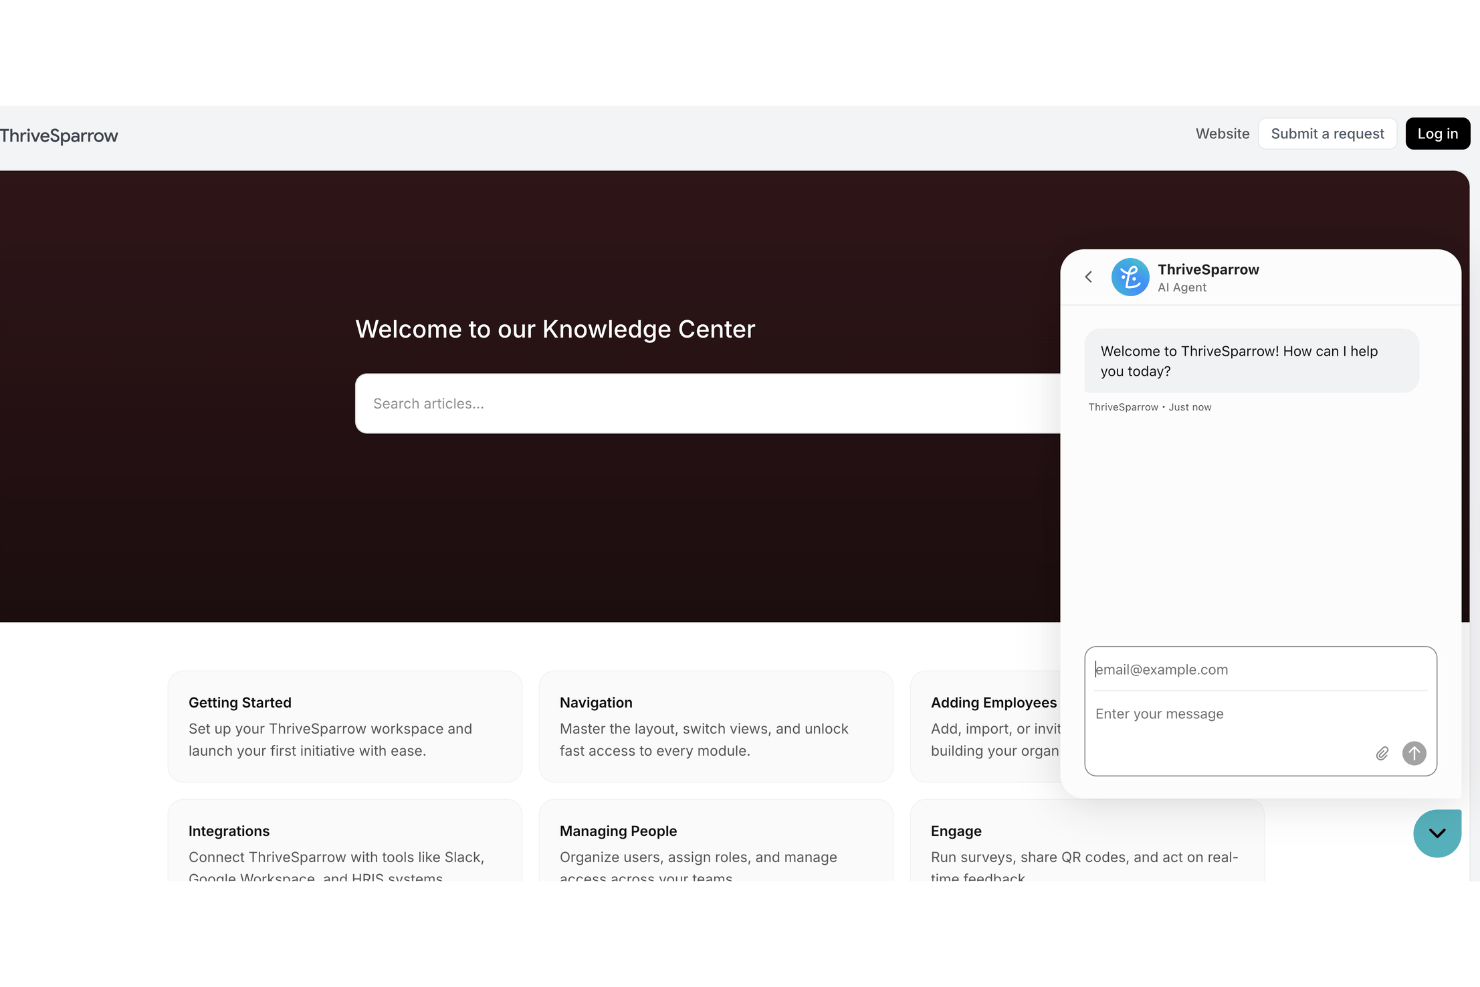The height and width of the screenshot is (987, 1480).
Task: Collapse the chat widget with chevron button
Action: click(x=1437, y=833)
